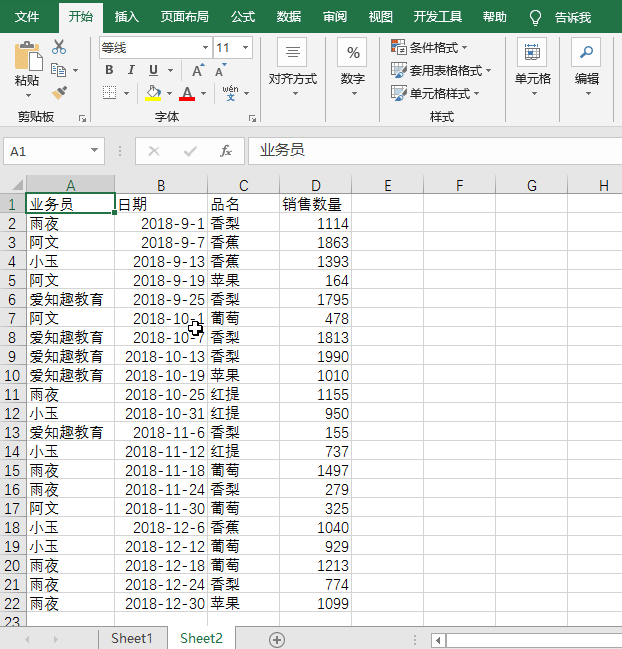This screenshot has width=622, height=649.
Task: Expand the Copy options arrow
Action: tap(75, 70)
